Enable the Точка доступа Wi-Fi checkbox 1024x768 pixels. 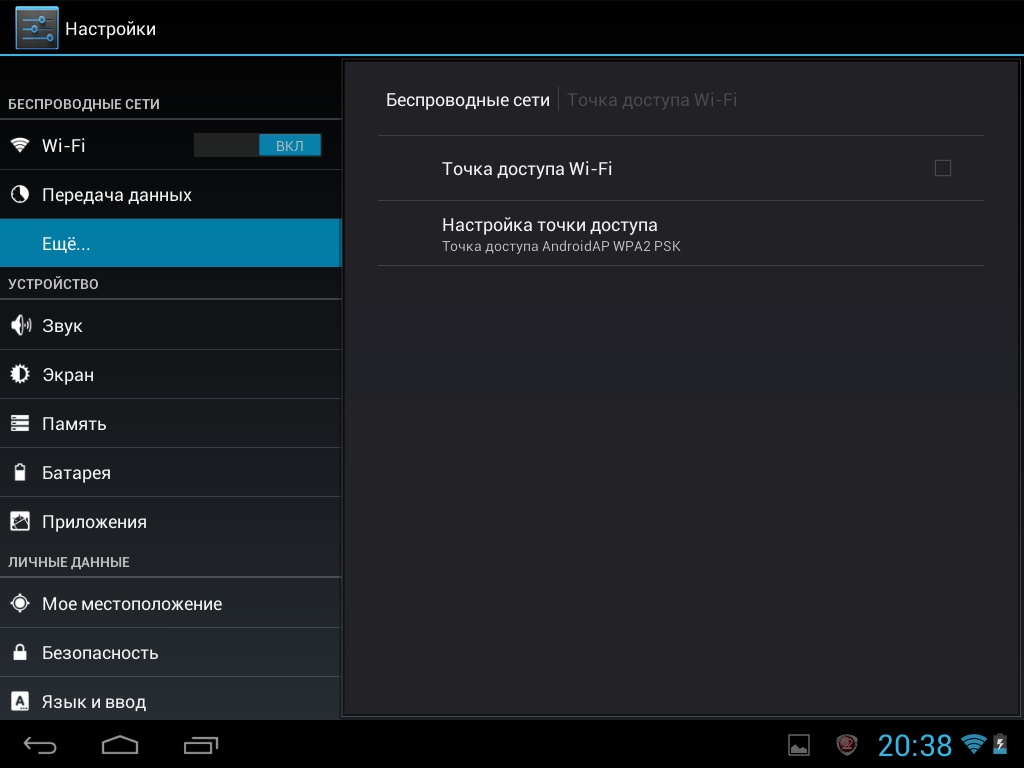coord(942,168)
